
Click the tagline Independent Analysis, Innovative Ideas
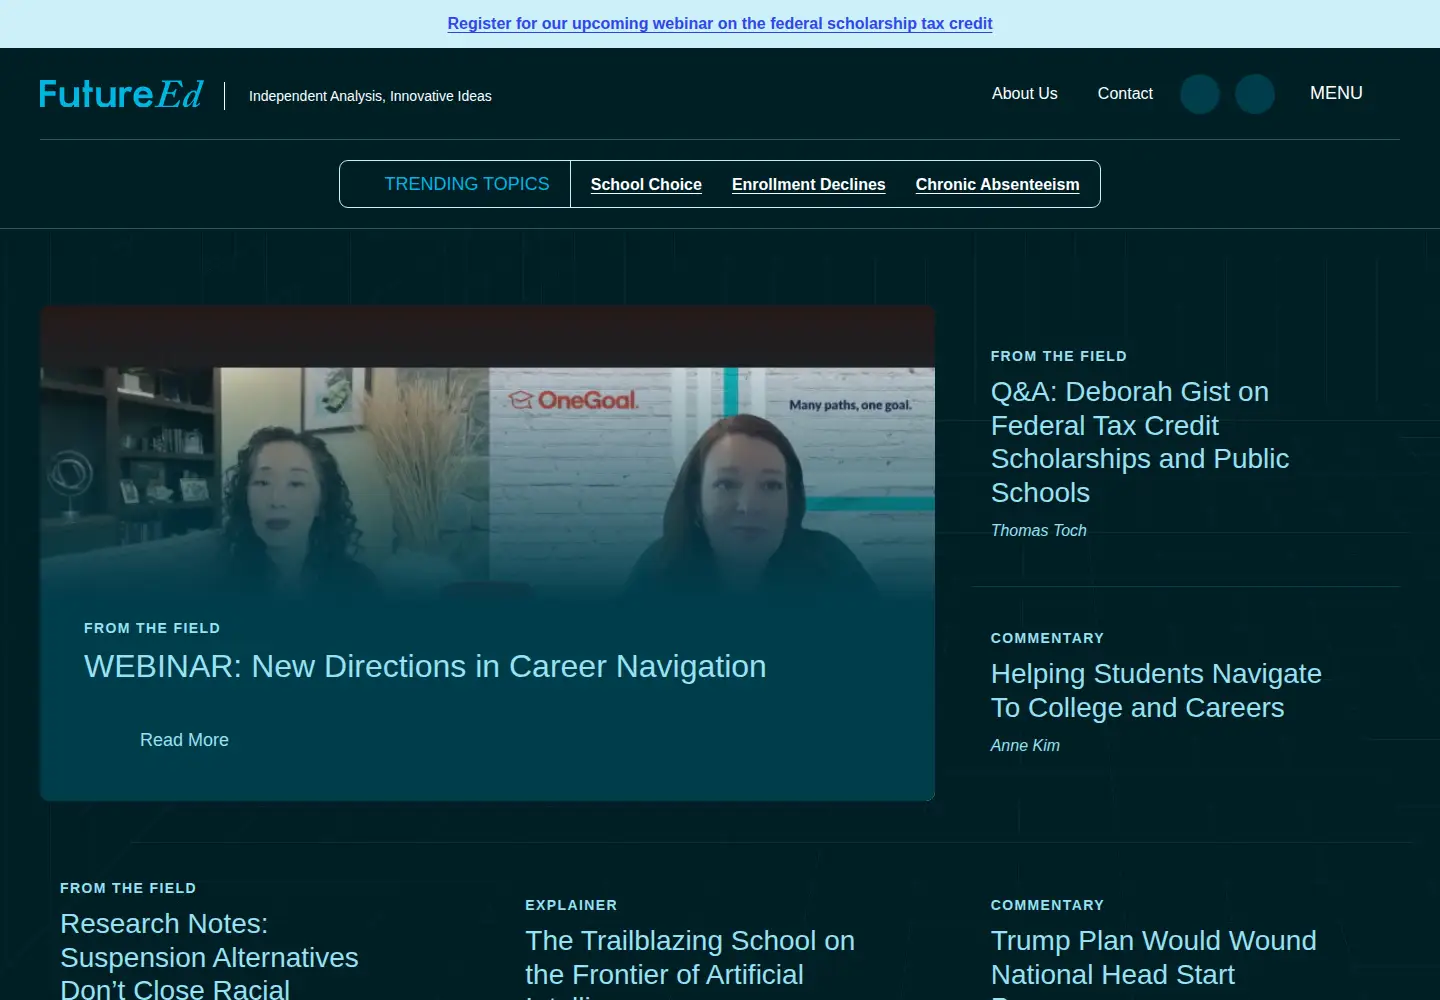(x=370, y=96)
